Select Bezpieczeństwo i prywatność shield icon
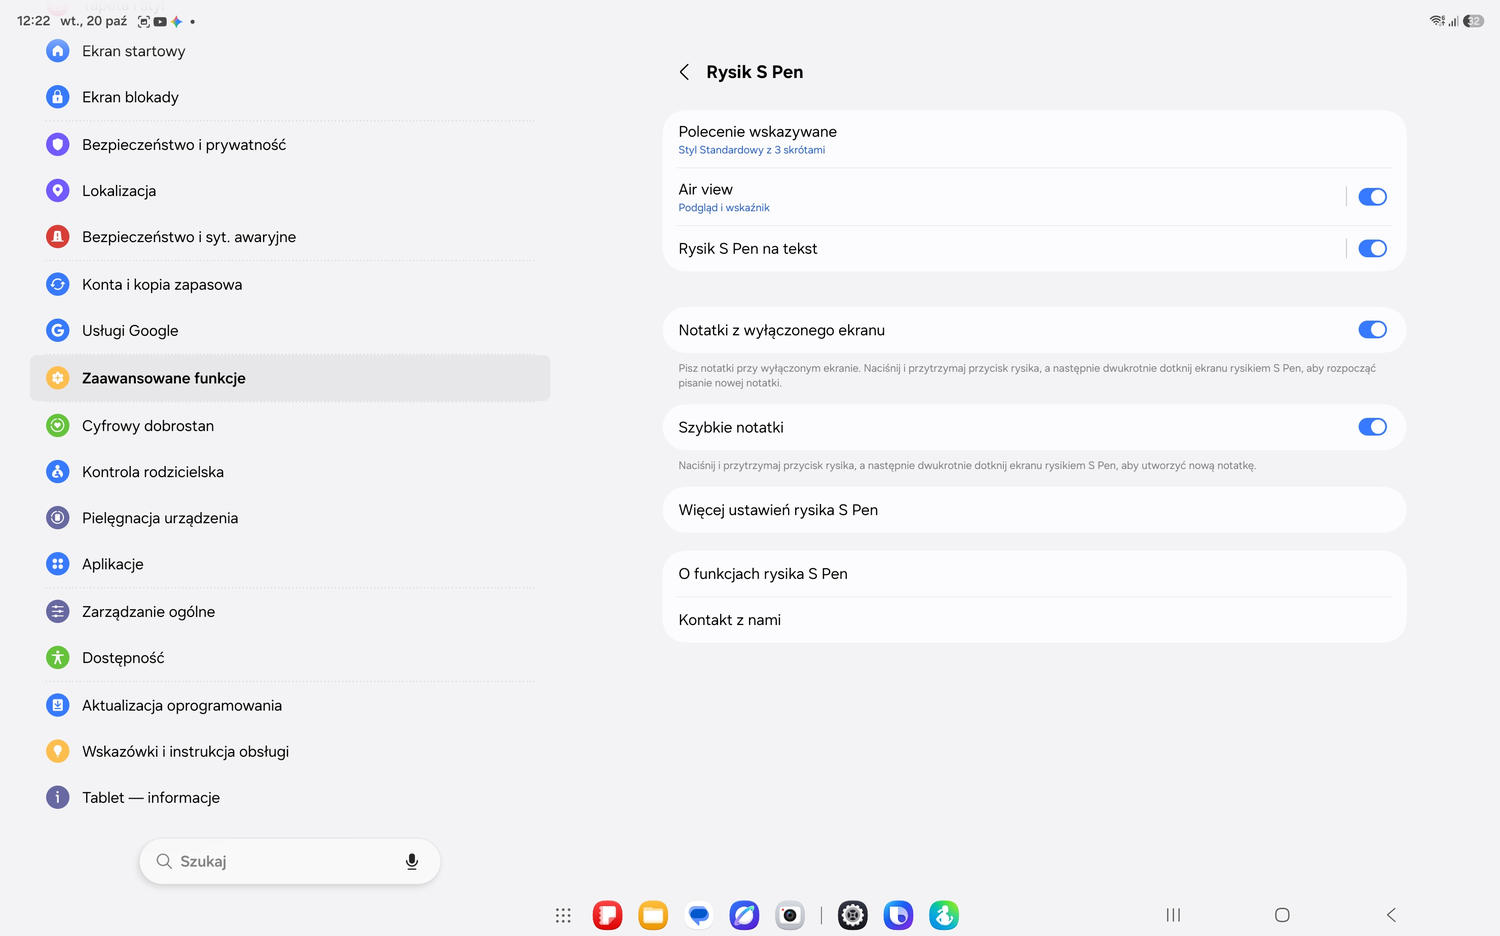 (58, 144)
